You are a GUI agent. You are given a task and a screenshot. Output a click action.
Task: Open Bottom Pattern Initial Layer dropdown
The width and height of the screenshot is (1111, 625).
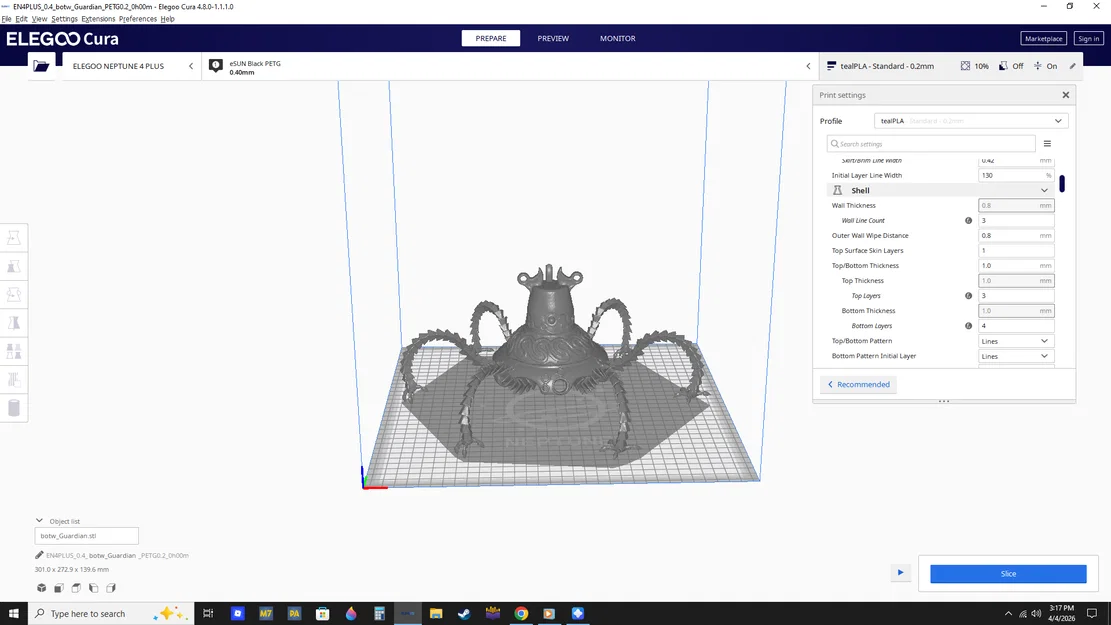(1015, 356)
